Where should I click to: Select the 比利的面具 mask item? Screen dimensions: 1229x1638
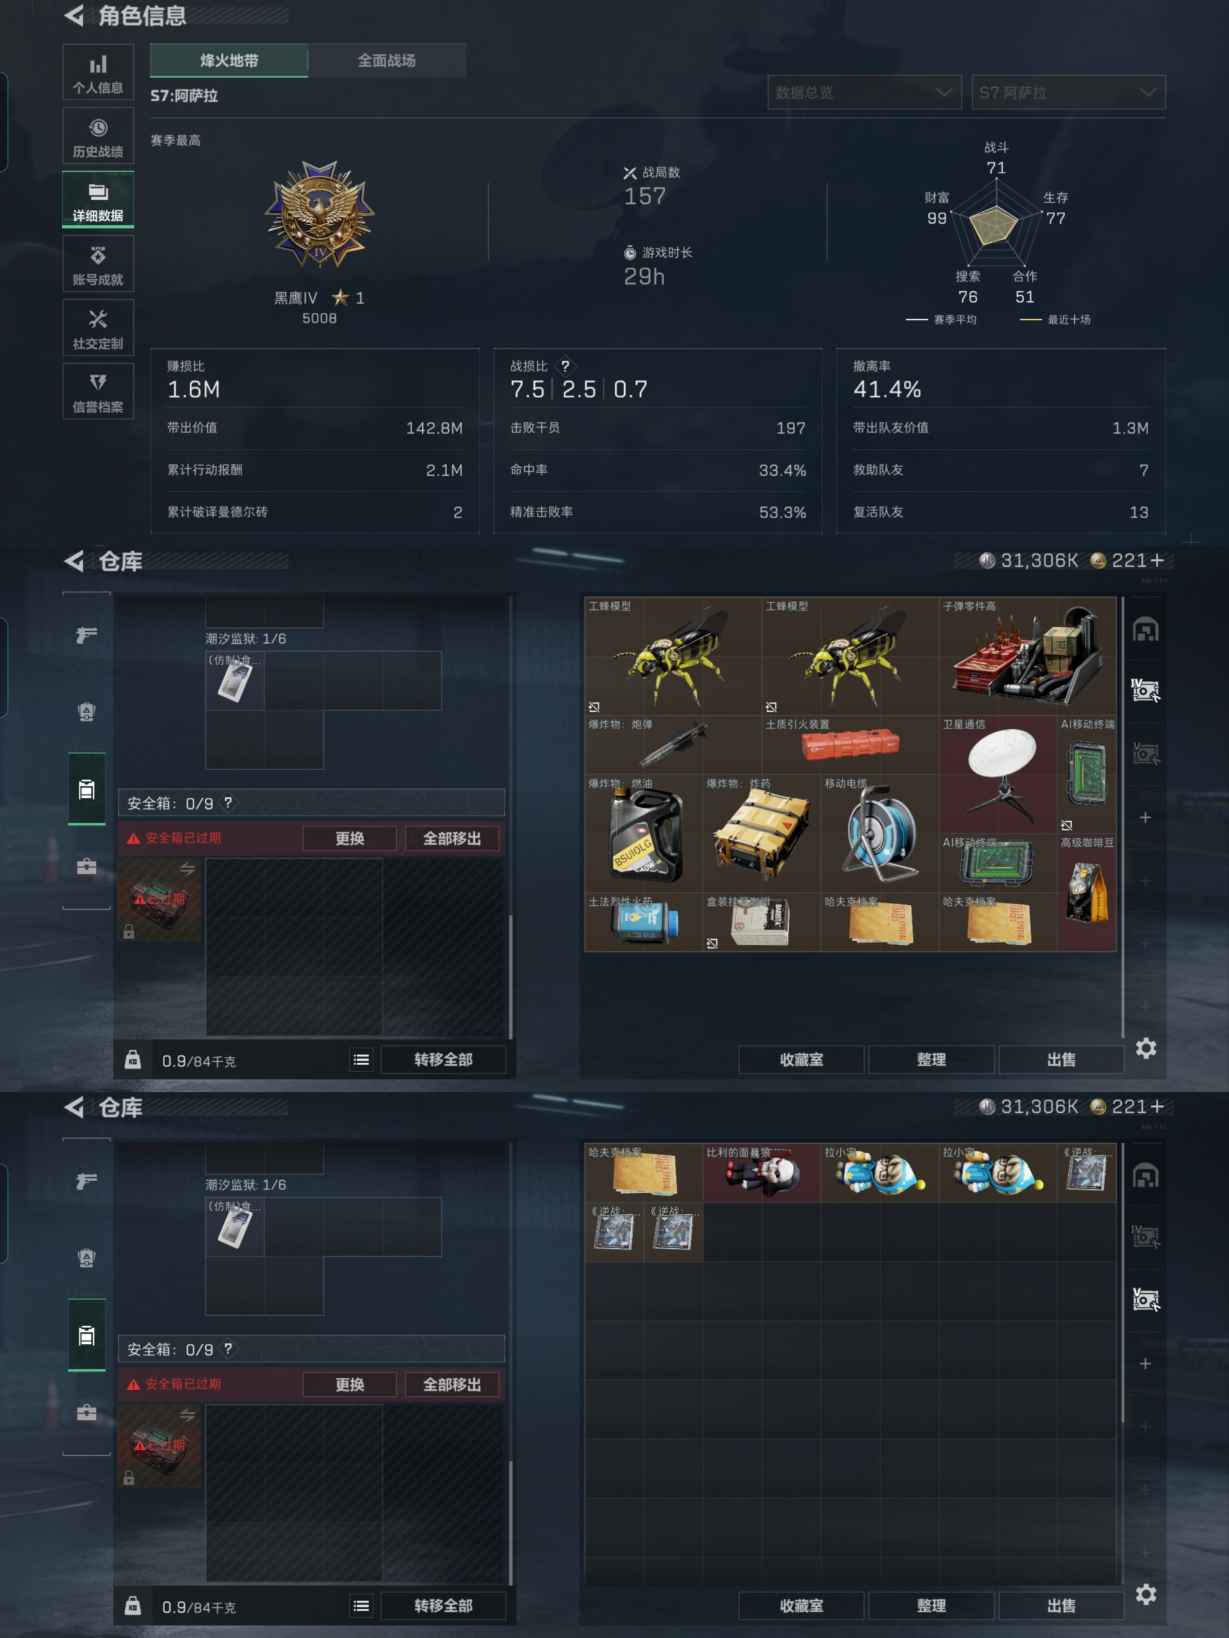pos(761,1173)
